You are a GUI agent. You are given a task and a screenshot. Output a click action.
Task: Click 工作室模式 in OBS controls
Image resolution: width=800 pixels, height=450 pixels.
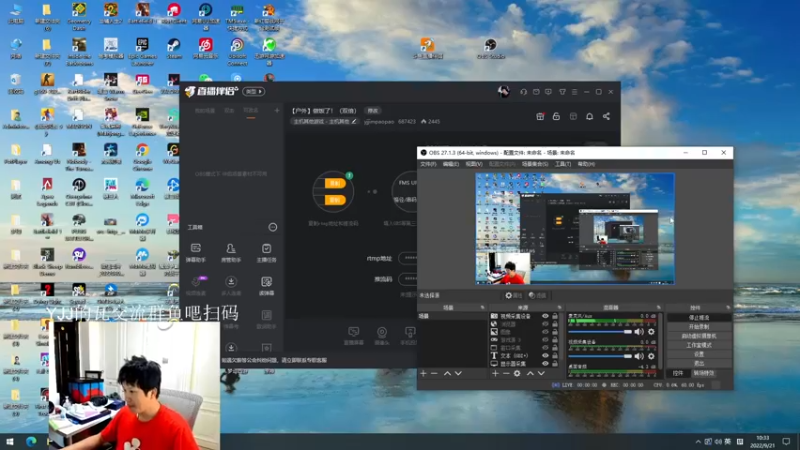[x=698, y=345]
